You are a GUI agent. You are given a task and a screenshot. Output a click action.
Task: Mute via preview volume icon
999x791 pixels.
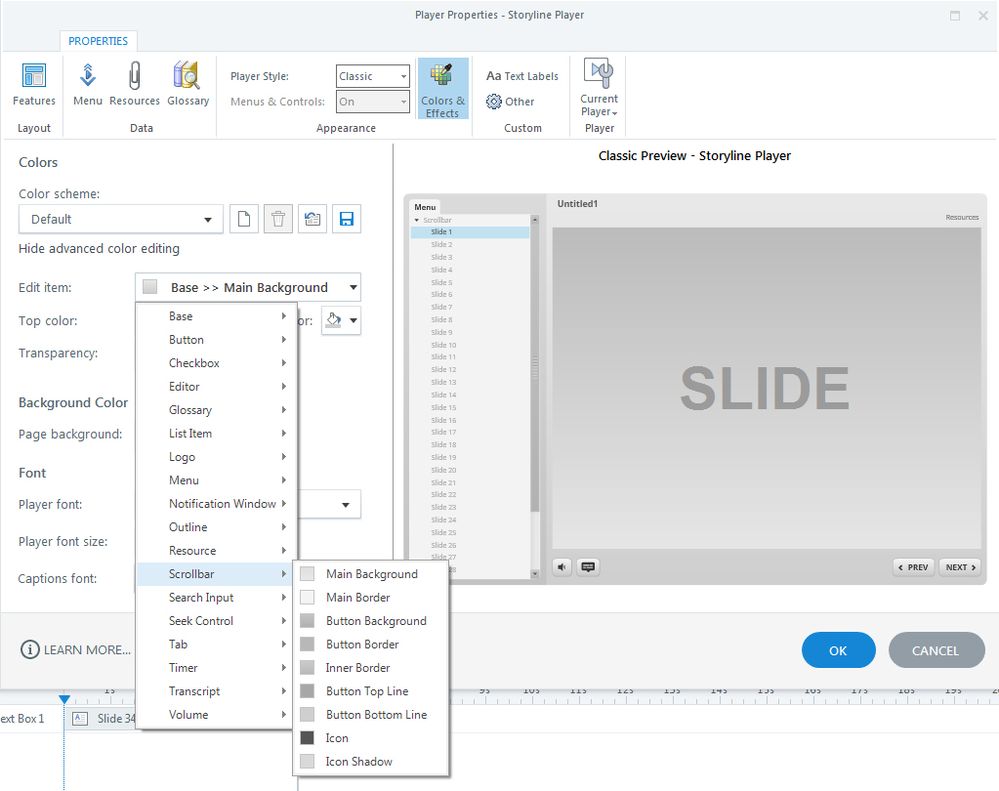pyautogui.click(x=563, y=567)
